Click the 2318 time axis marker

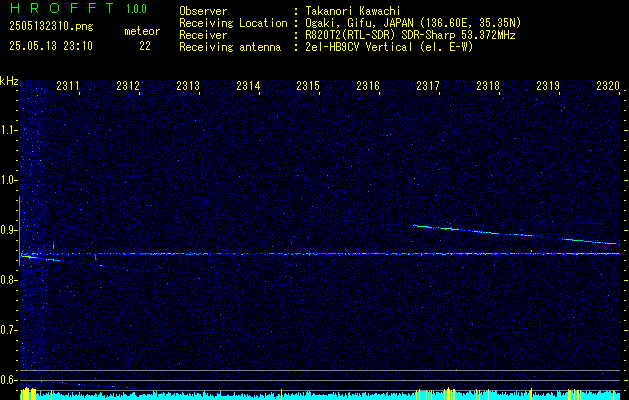tap(488, 86)
